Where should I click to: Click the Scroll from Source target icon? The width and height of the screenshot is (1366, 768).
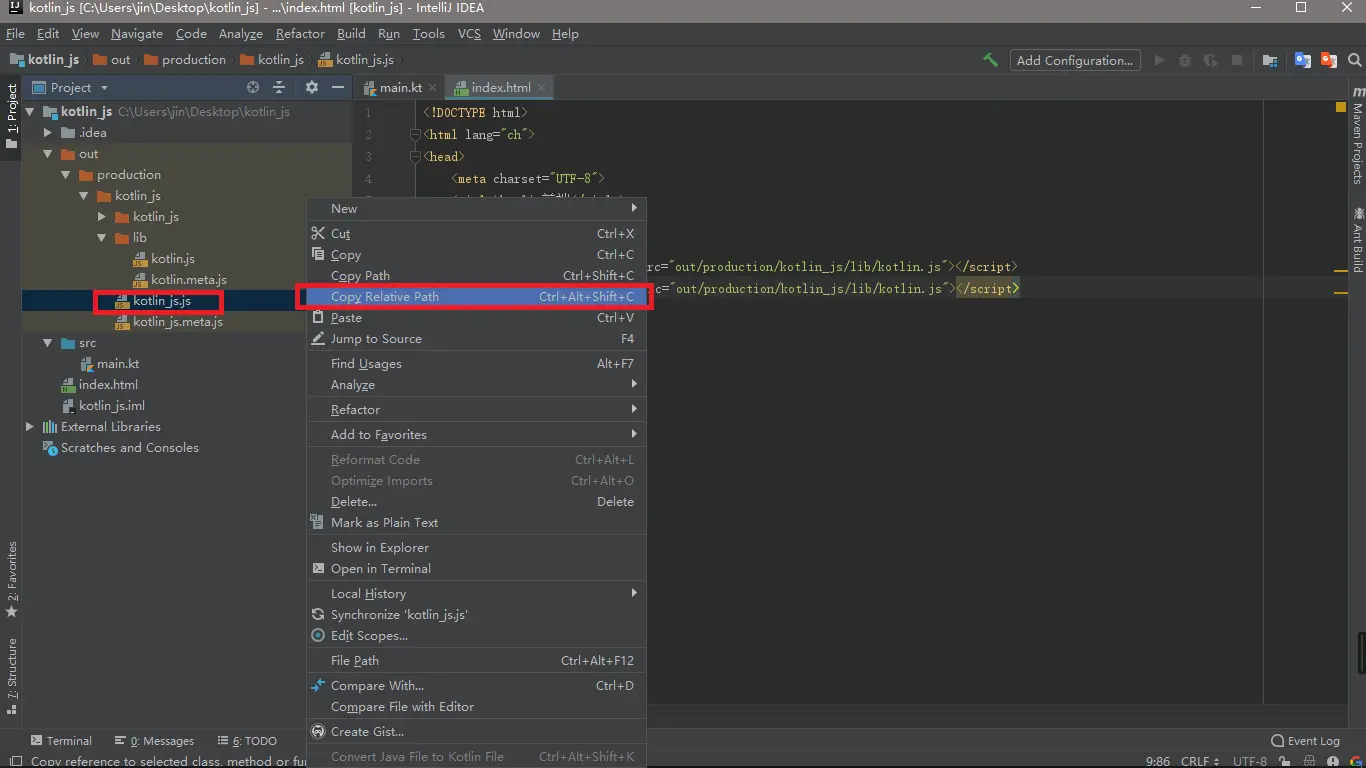click(x=253, y=87)
